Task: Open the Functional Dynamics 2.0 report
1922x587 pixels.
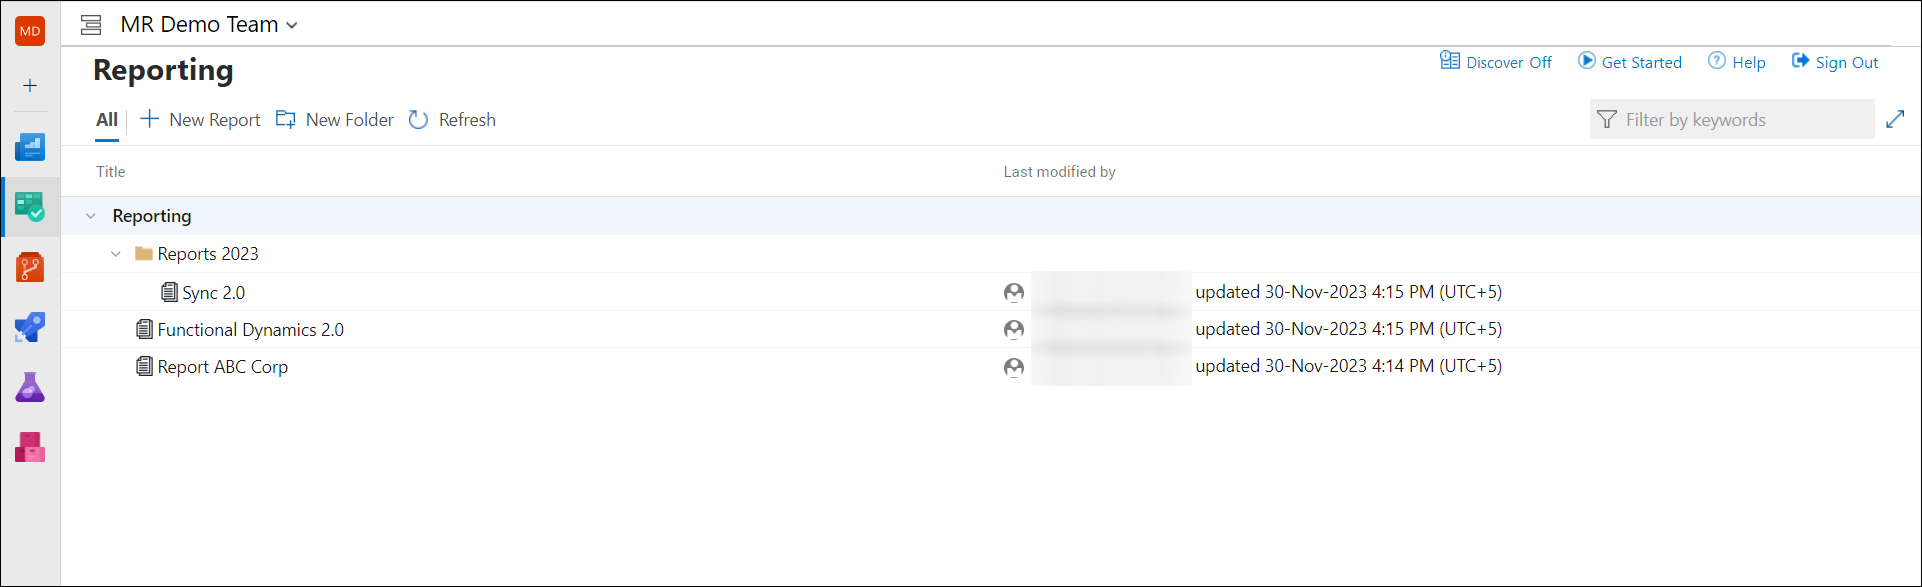Action: pyautogui.click(x=250, y=330)
